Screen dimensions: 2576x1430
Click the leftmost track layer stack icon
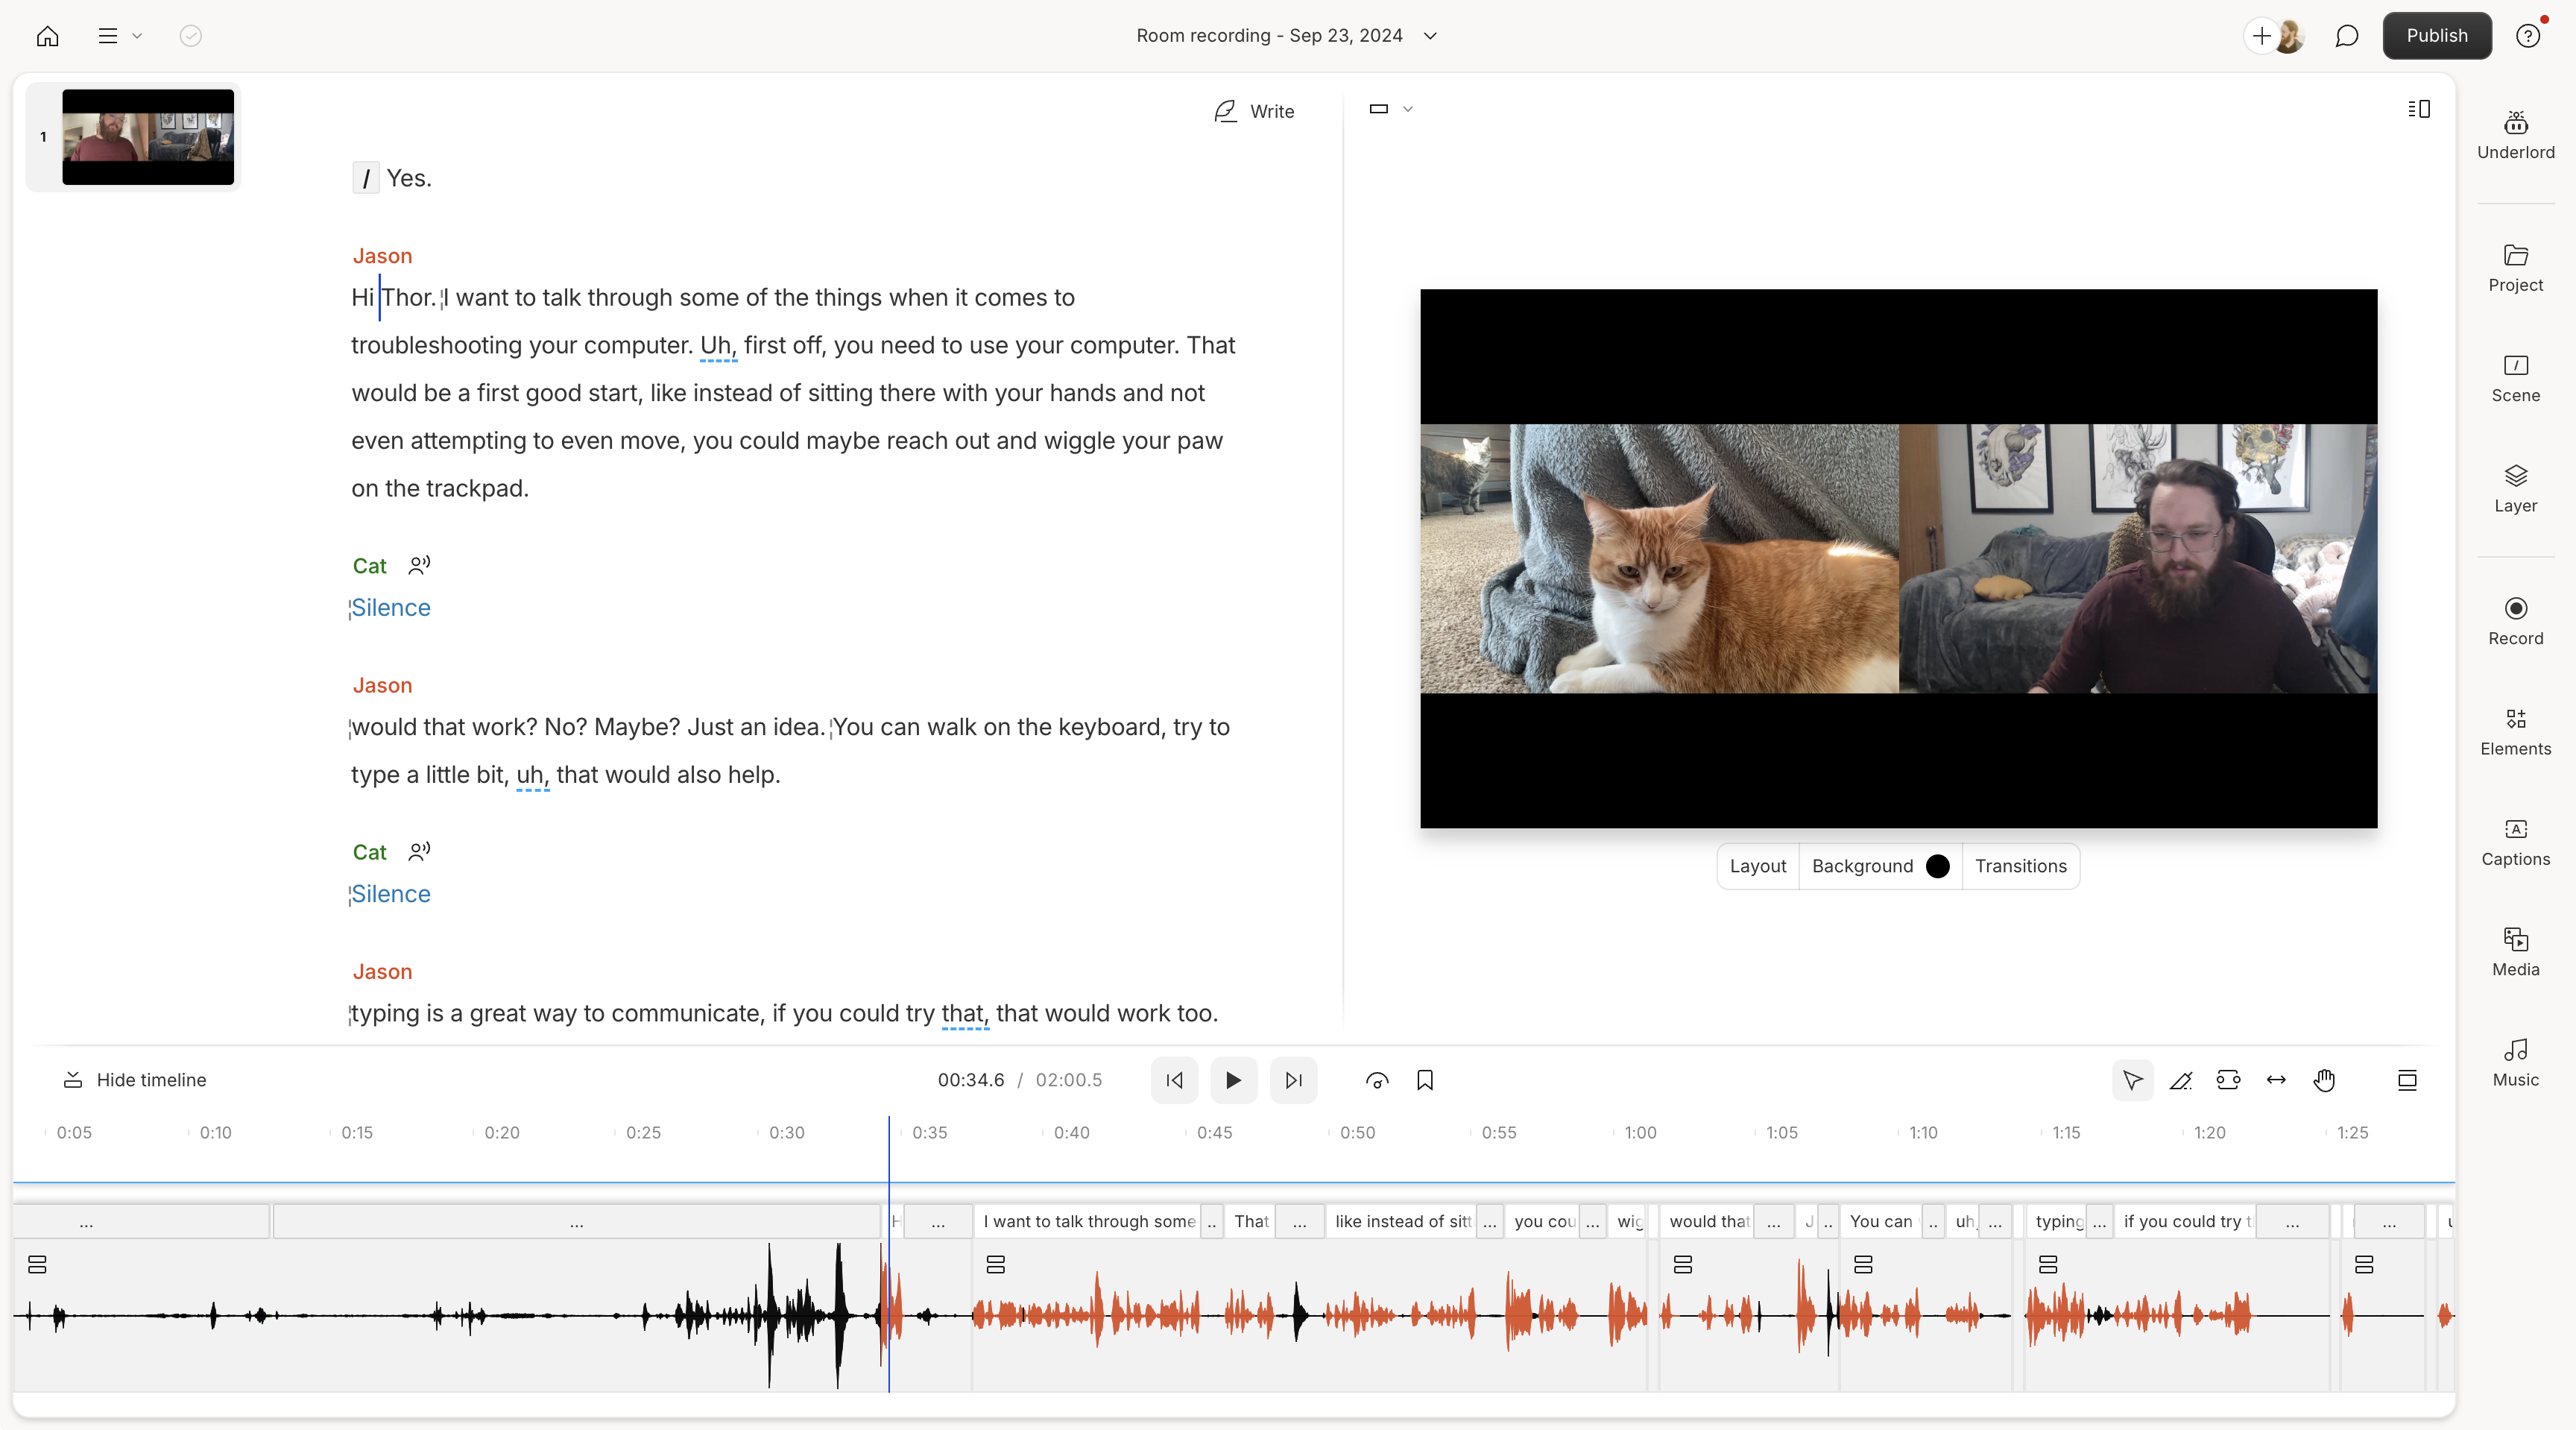37,1265
